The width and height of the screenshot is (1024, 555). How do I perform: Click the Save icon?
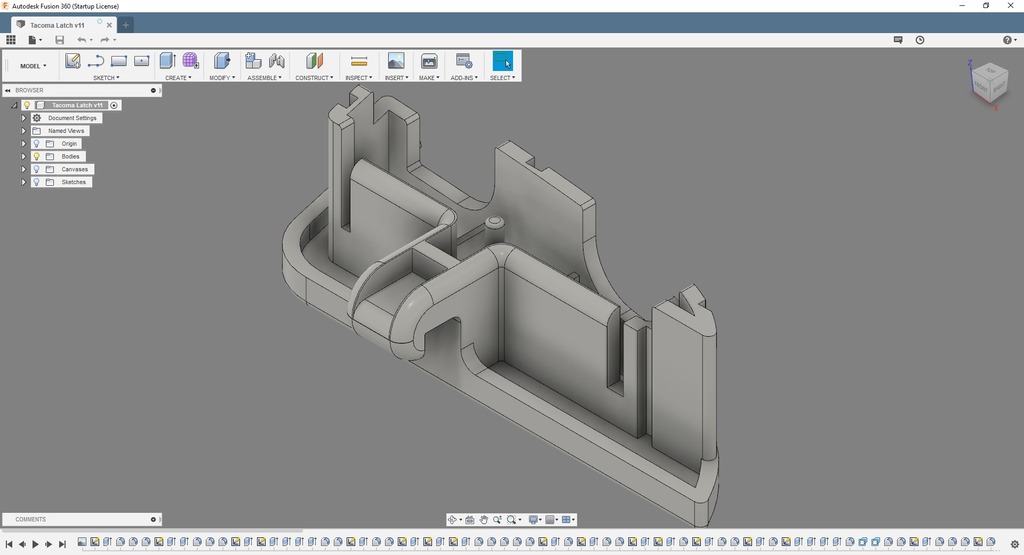click(59, 40)
